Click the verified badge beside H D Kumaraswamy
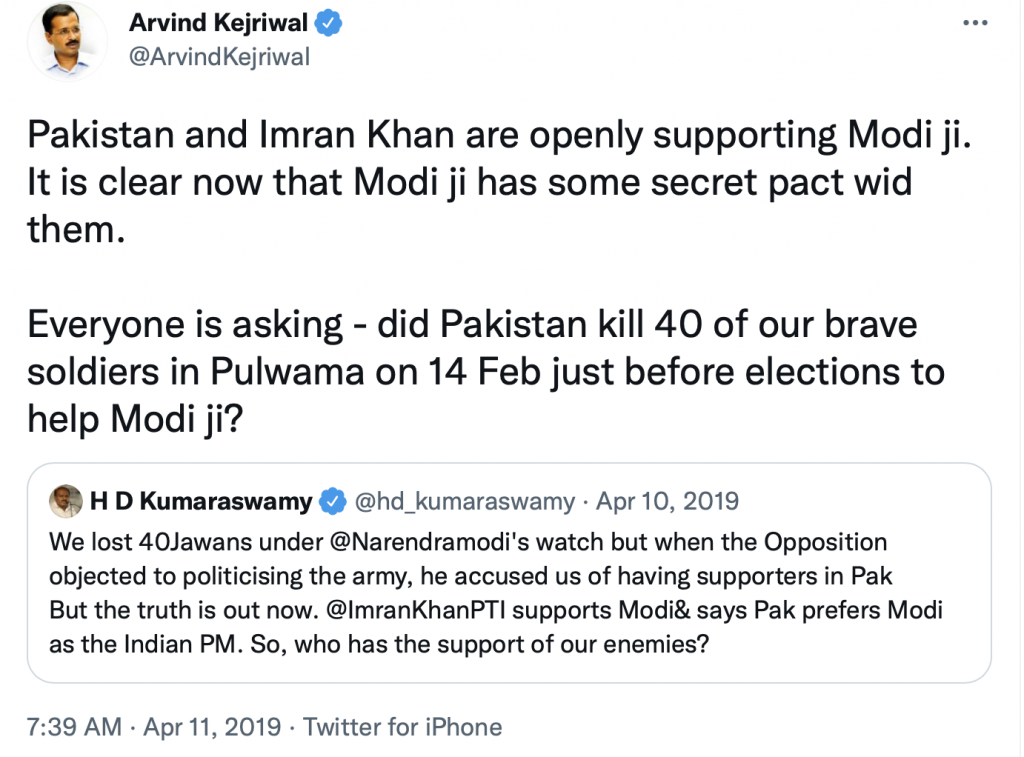 tap(333, 501)
